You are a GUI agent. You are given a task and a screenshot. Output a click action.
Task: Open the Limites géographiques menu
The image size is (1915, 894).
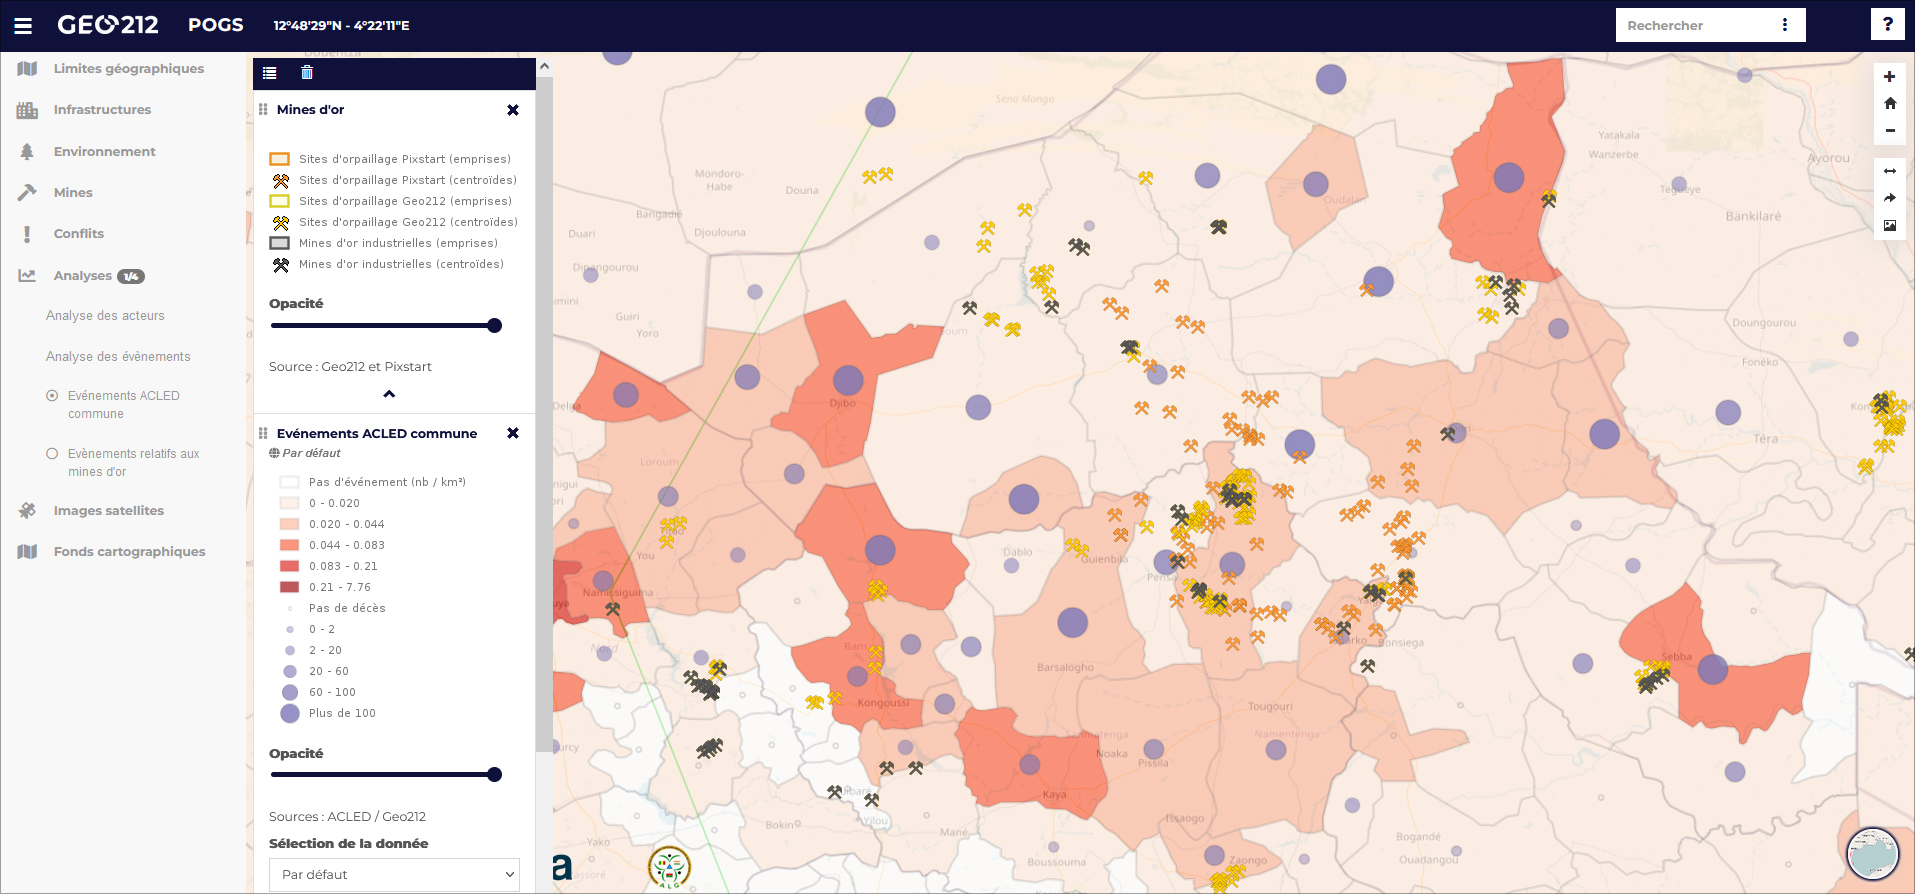pyautogui.click(x=128, y=69)
